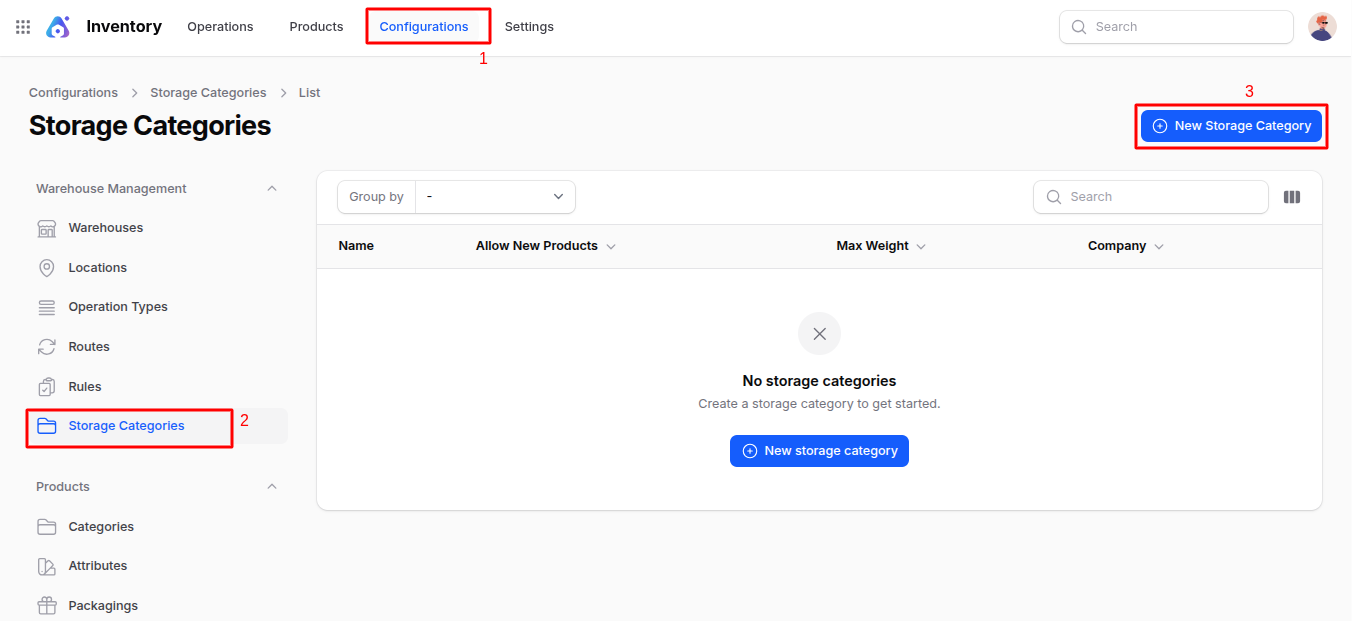Click the Inventory app logo
1352x621 pixels.
click(58, 26)
